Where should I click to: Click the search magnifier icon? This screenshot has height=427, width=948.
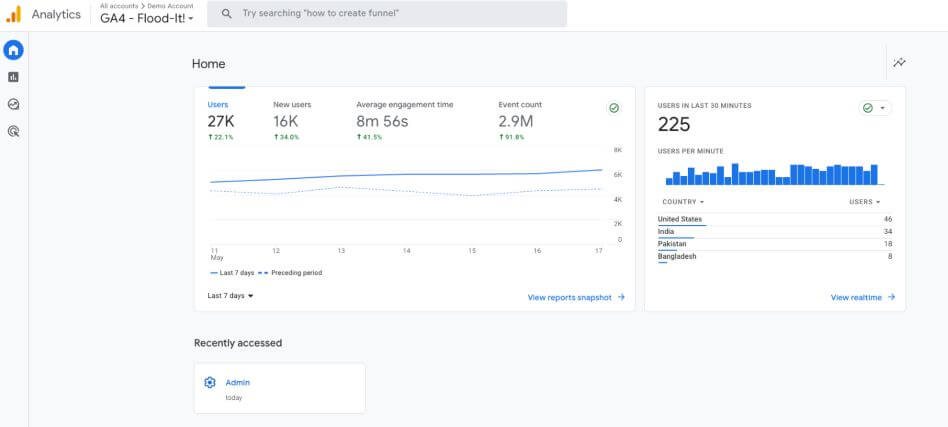[227, 14]
